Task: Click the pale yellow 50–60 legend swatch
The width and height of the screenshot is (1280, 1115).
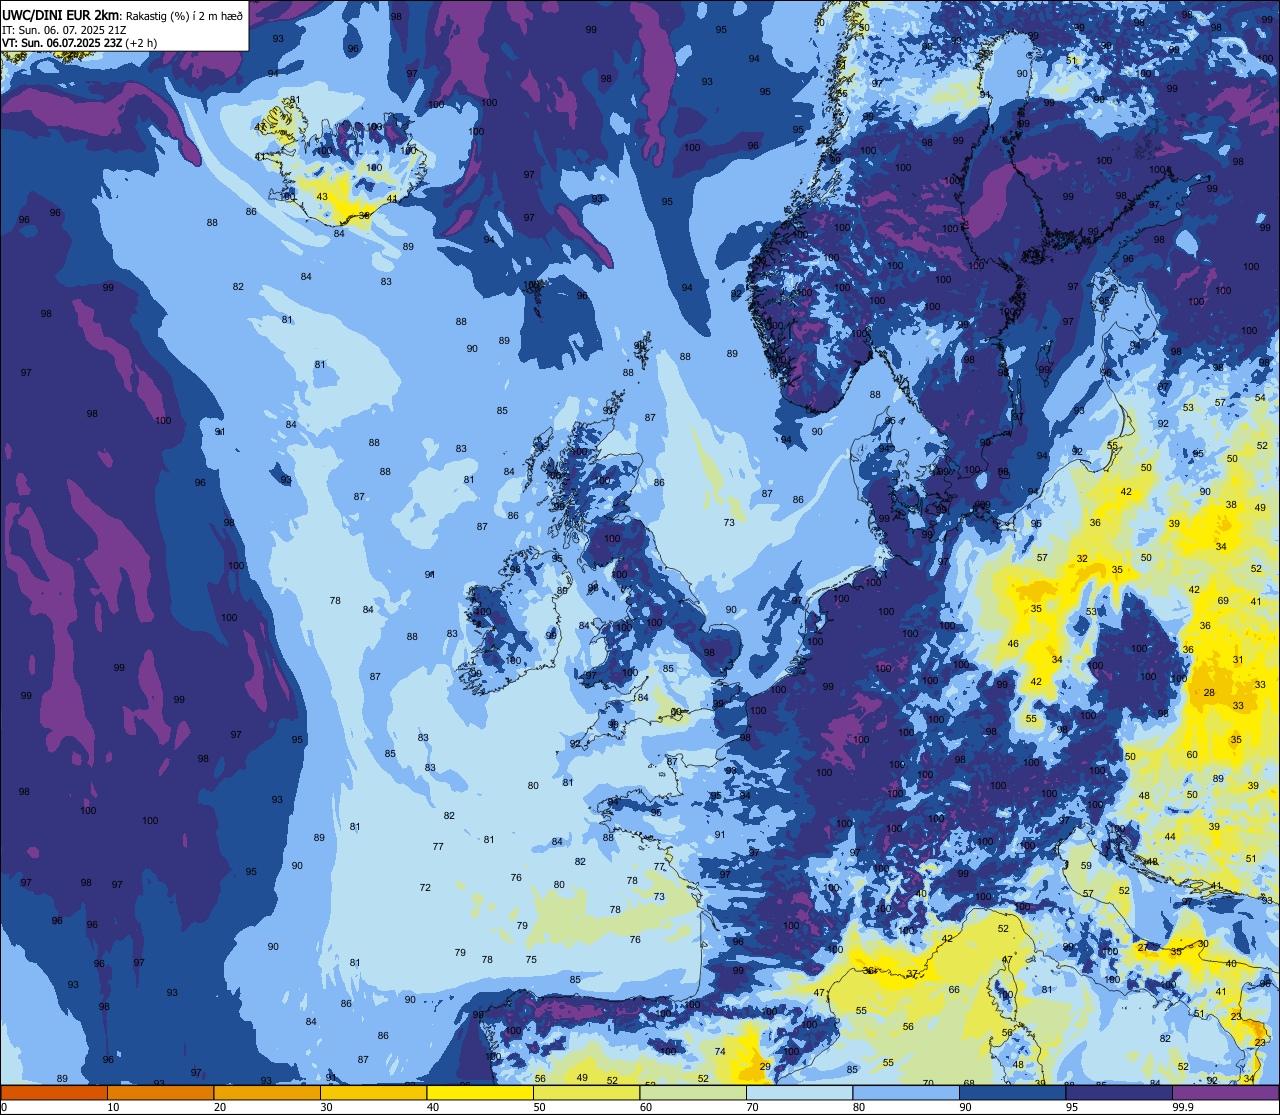Action: pos(586,1093)
